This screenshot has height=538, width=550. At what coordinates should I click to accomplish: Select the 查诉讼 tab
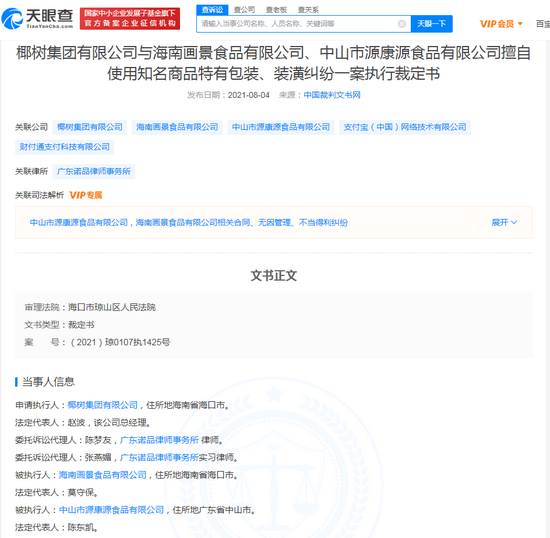click(x=212, y=10)
